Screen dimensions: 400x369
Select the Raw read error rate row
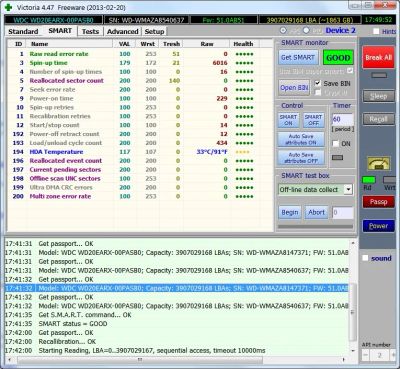pos(140,54)
